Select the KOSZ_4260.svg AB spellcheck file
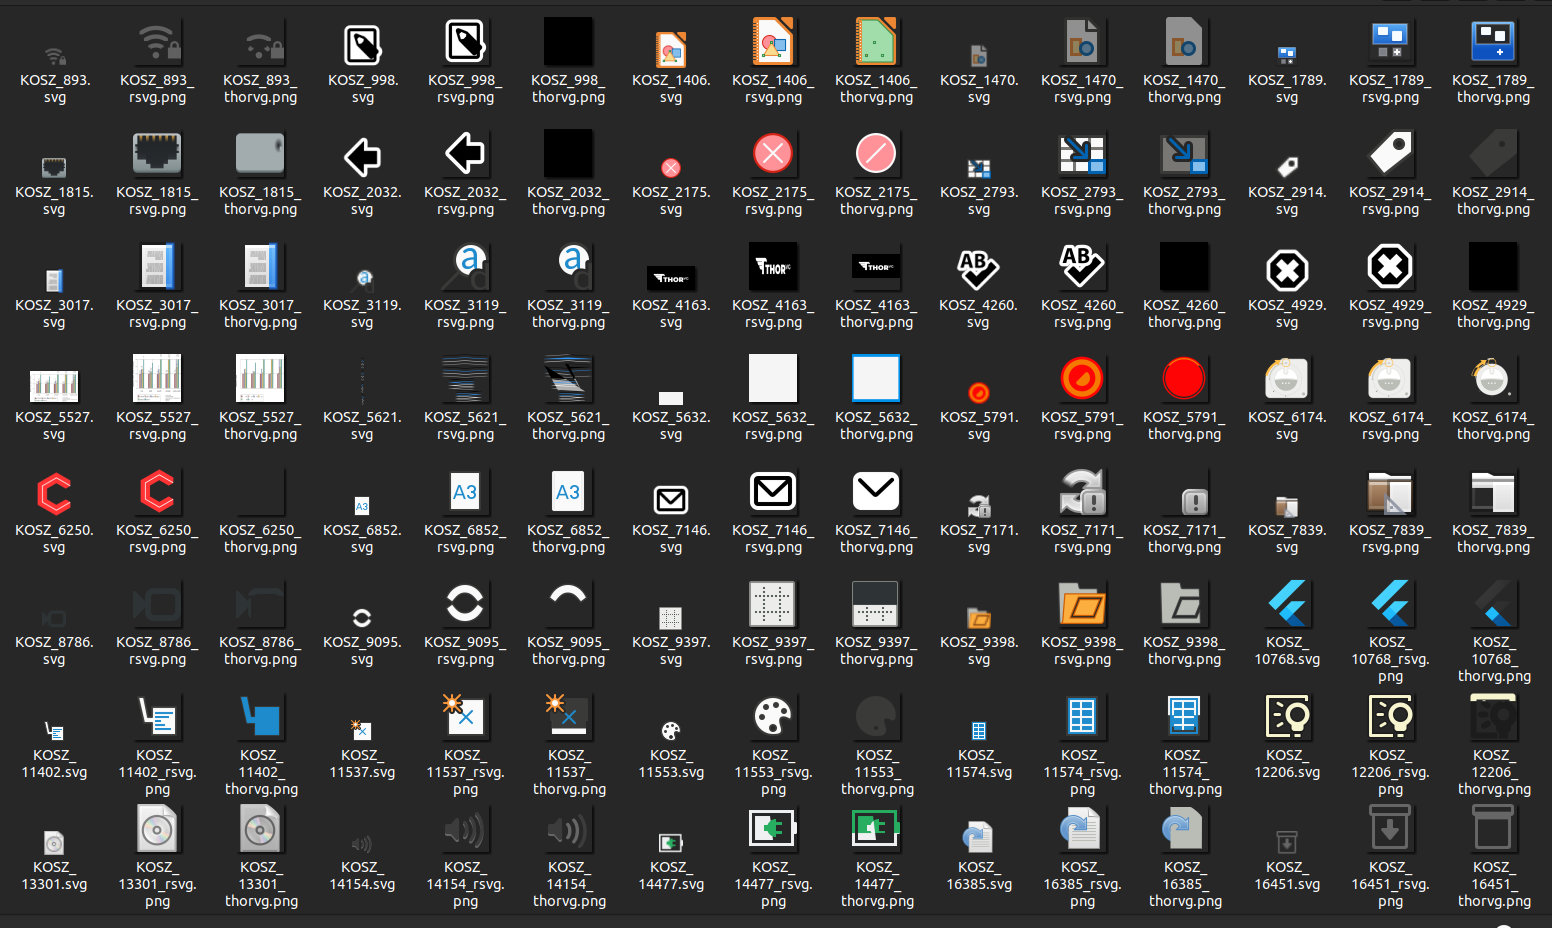 pyautogui.click(x=978, y=269)
